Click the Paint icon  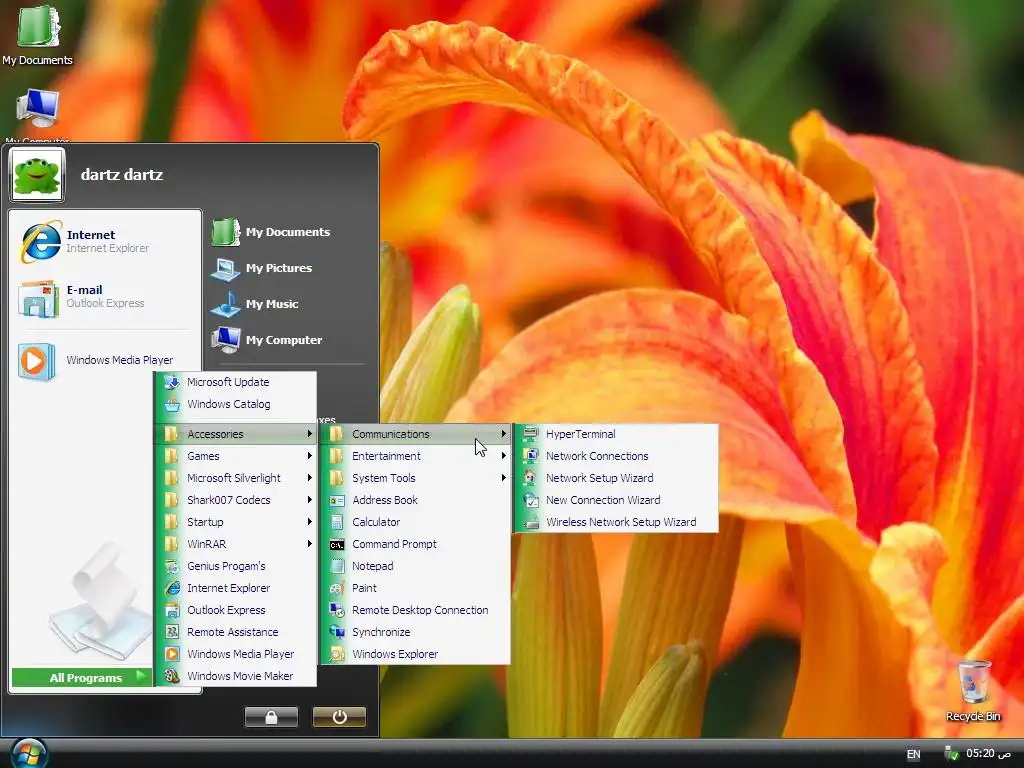(x=337, y=588)
